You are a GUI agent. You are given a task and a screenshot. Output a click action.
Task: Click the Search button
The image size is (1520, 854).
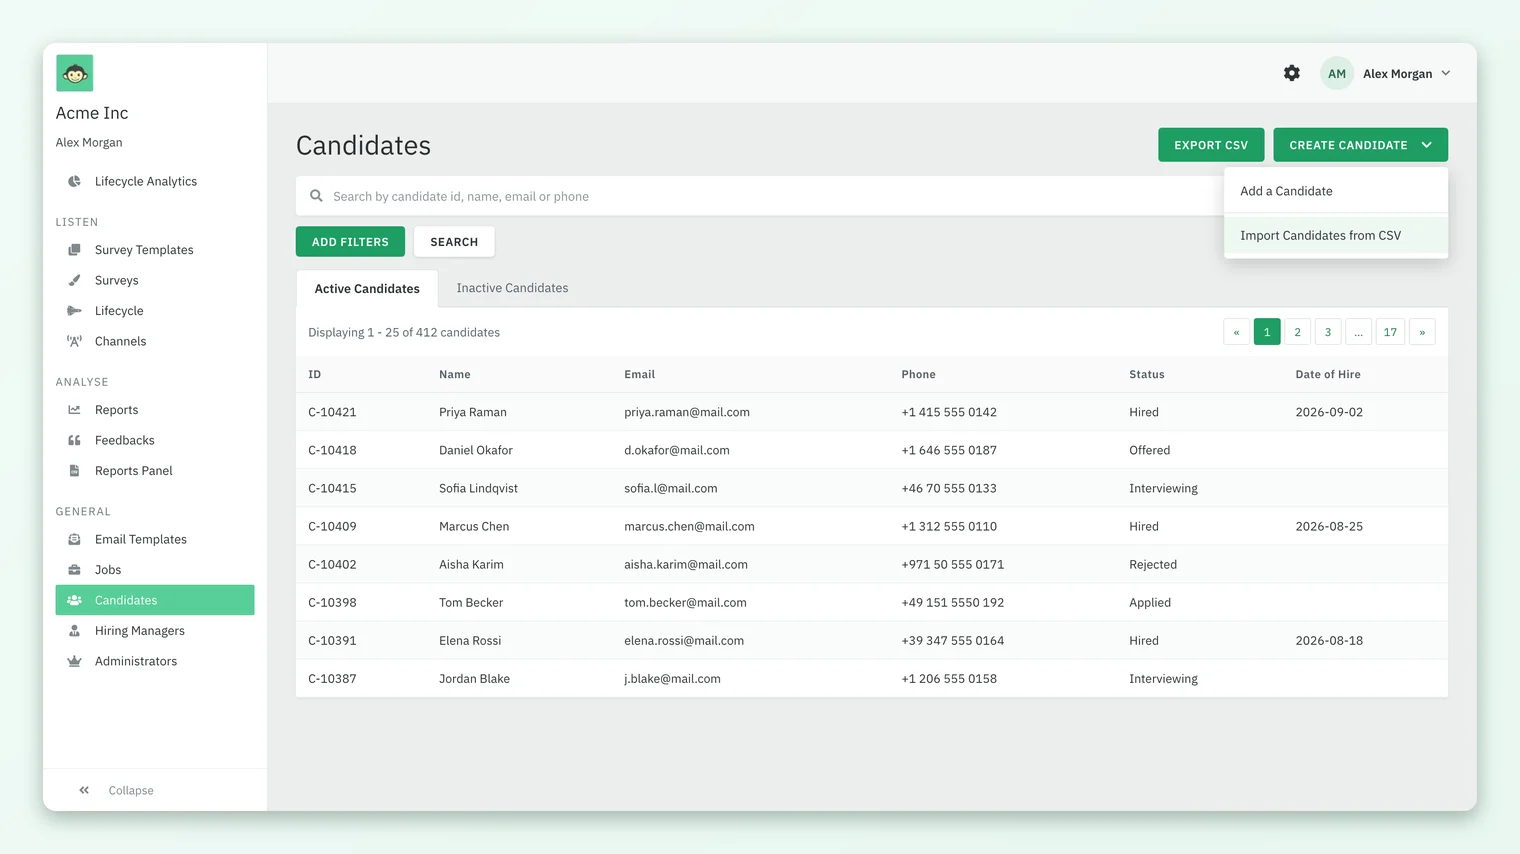454,242
